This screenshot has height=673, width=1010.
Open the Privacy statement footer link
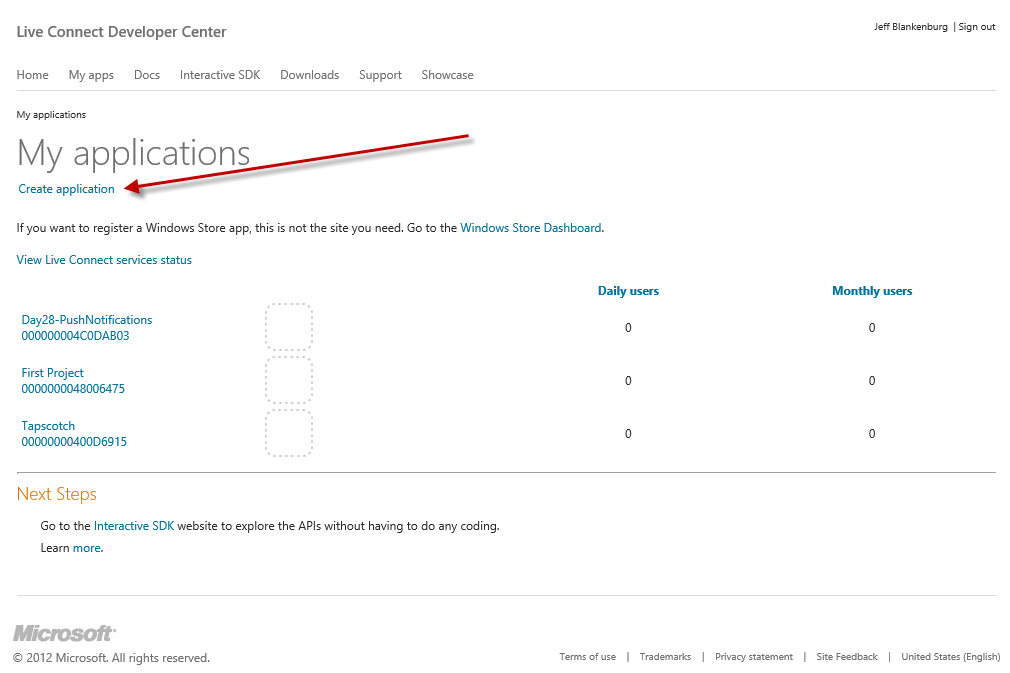coord(753,657)
